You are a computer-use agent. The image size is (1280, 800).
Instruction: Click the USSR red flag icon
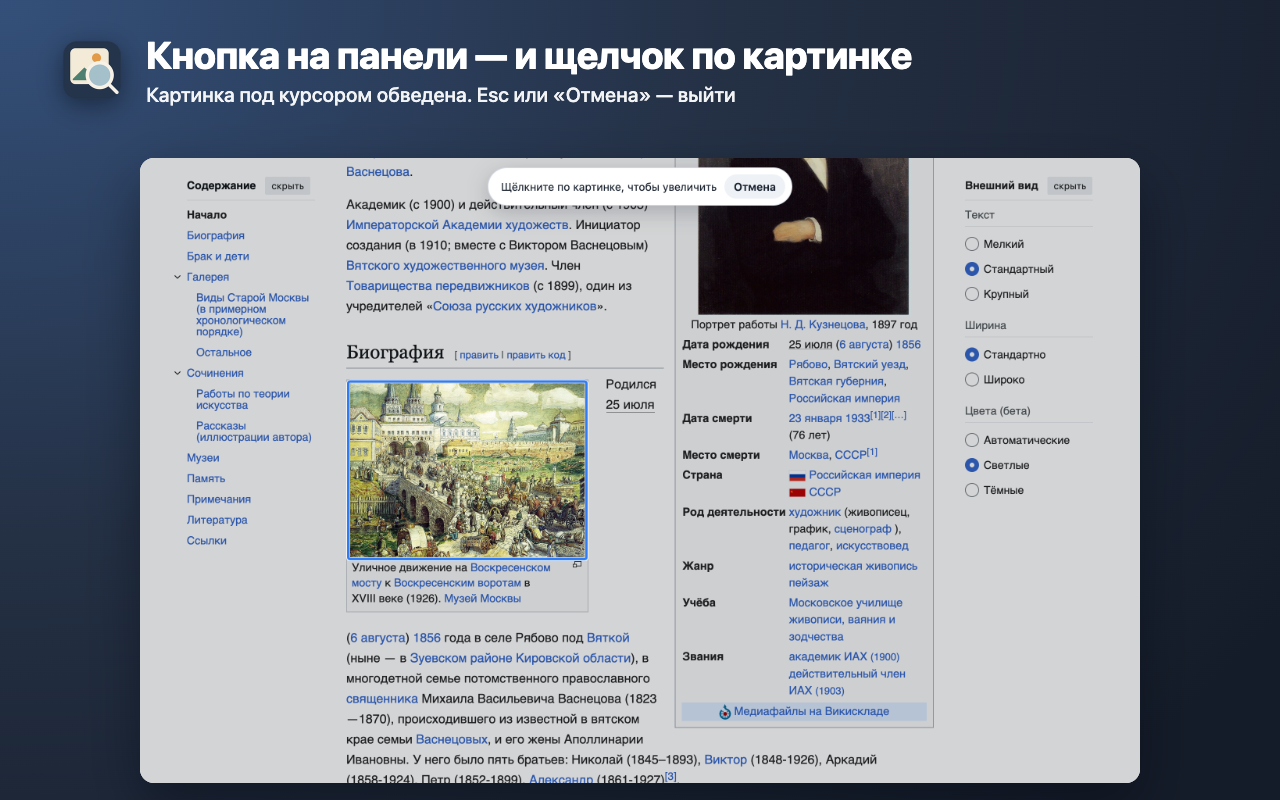(x=797, y=492)
